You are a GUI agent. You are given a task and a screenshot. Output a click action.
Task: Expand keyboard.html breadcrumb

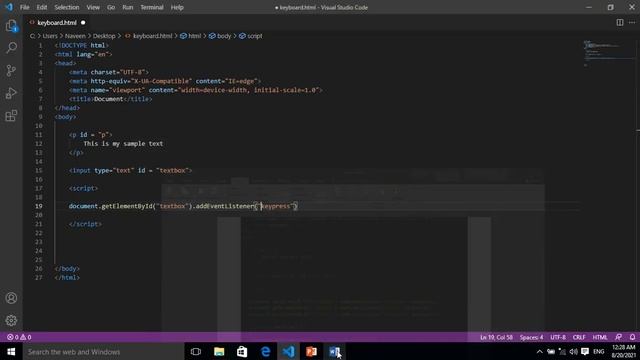point(149,36)
